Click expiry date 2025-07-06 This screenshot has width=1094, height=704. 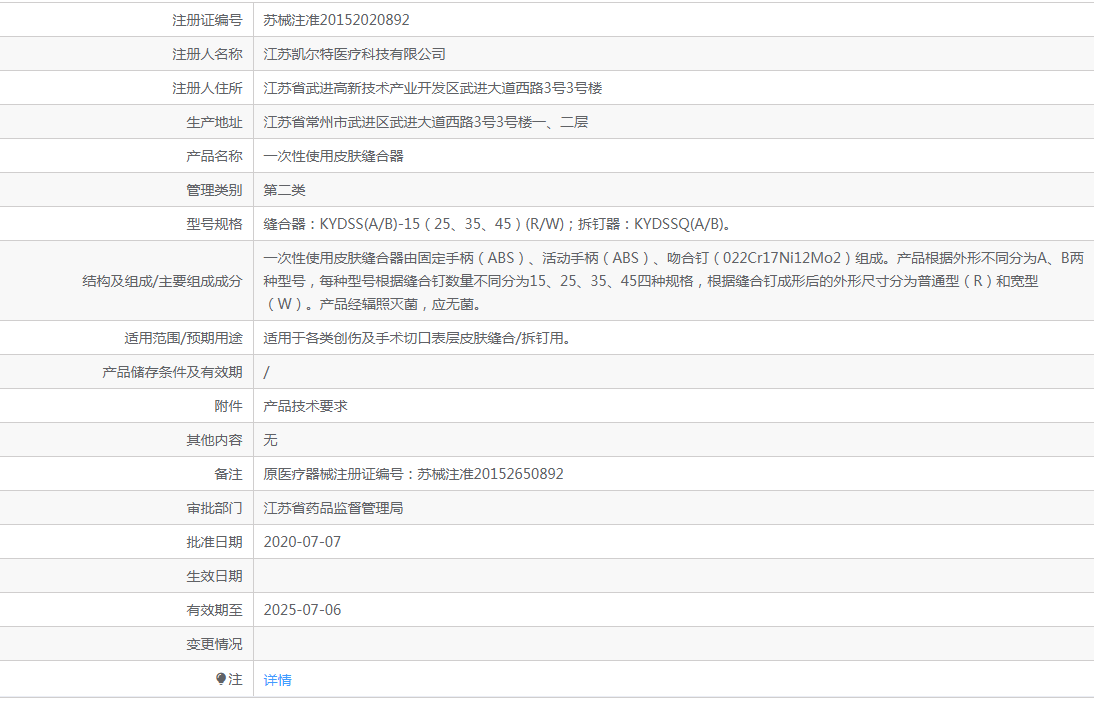click(302, 611)
